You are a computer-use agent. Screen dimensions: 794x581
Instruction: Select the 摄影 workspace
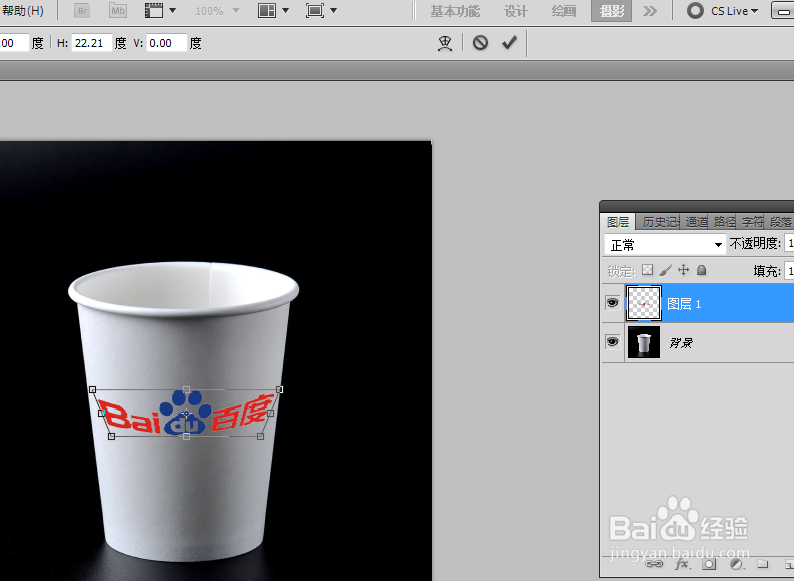pyautogui.click(x=611, y=11)
